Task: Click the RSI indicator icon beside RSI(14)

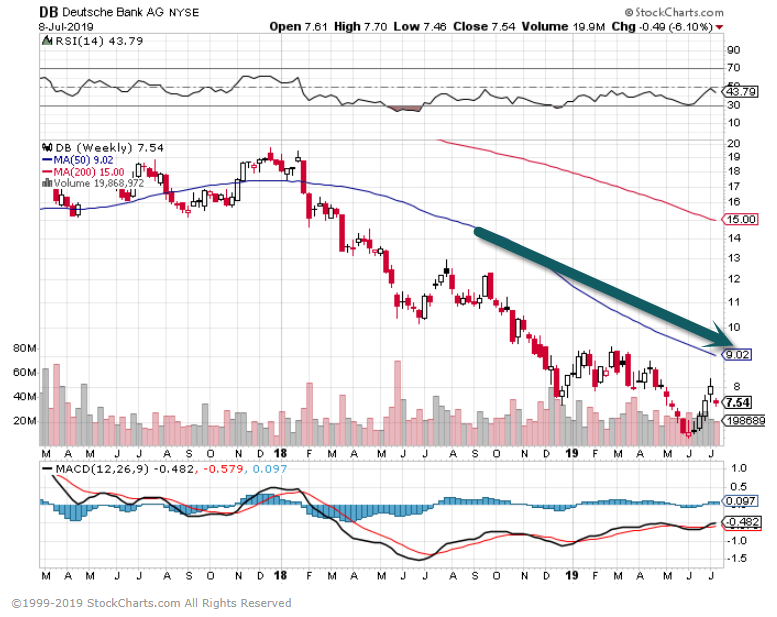Action: [48, 41]
